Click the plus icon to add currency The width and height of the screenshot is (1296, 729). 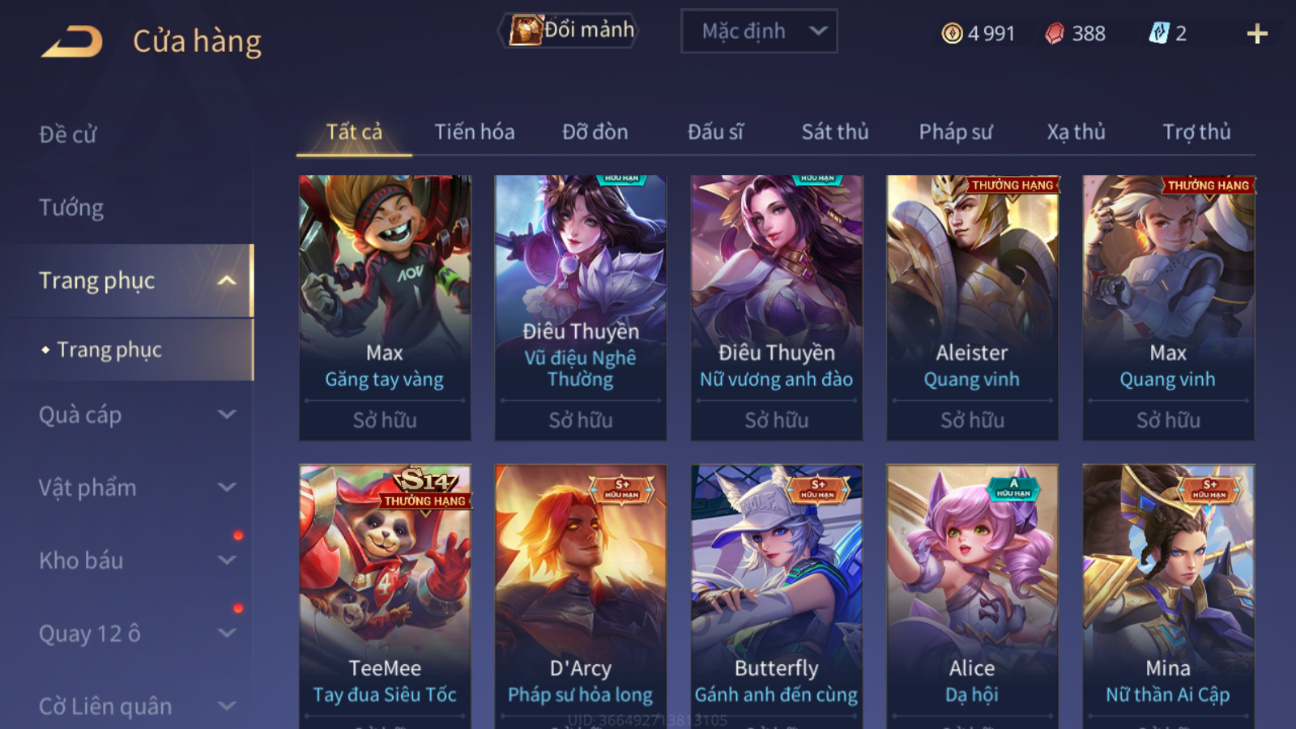coord(1257,34)
